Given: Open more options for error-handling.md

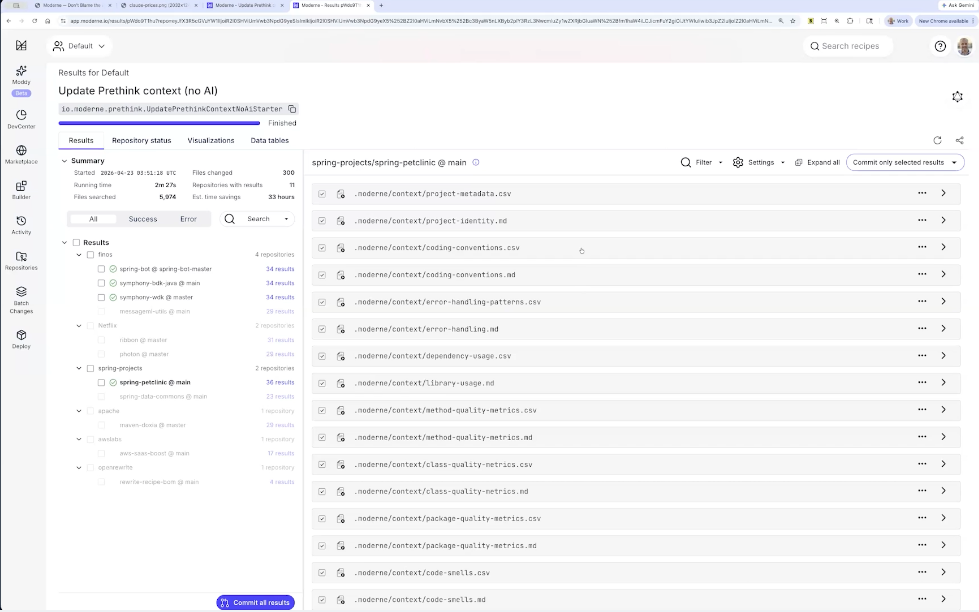Looking at the screenshot, I should 922,328.
